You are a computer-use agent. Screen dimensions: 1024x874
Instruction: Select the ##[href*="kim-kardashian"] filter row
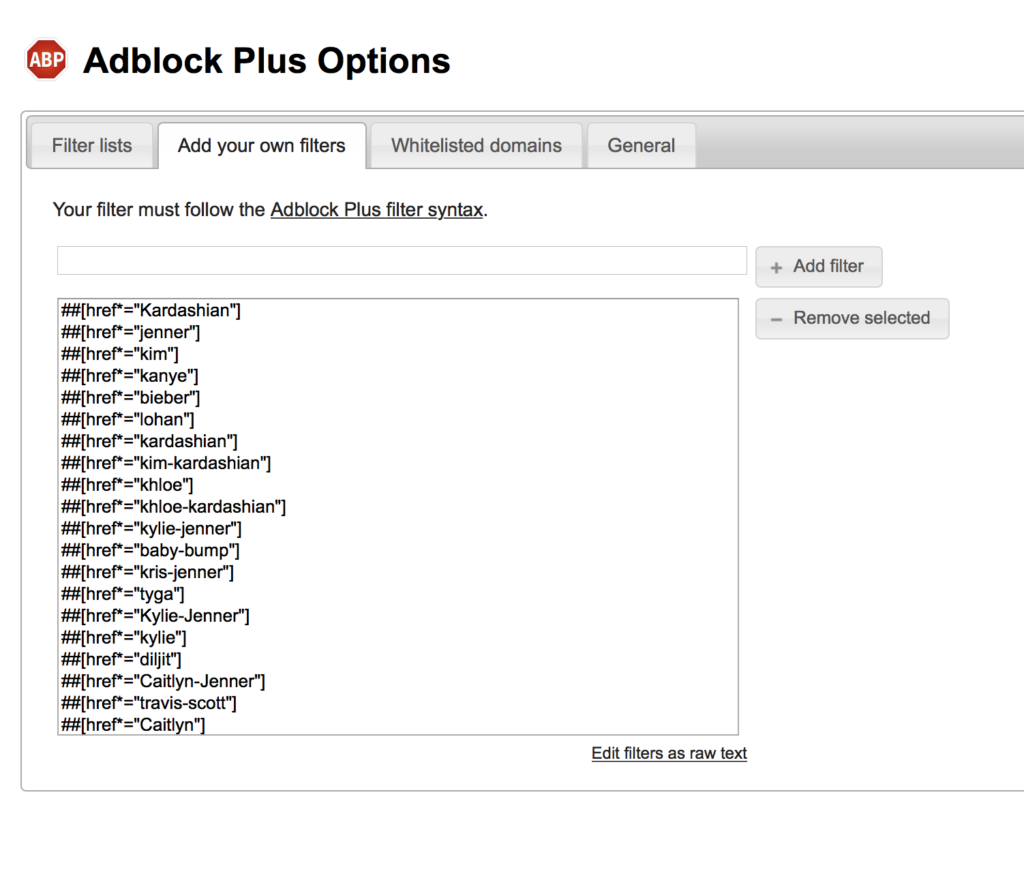point(398,463)
